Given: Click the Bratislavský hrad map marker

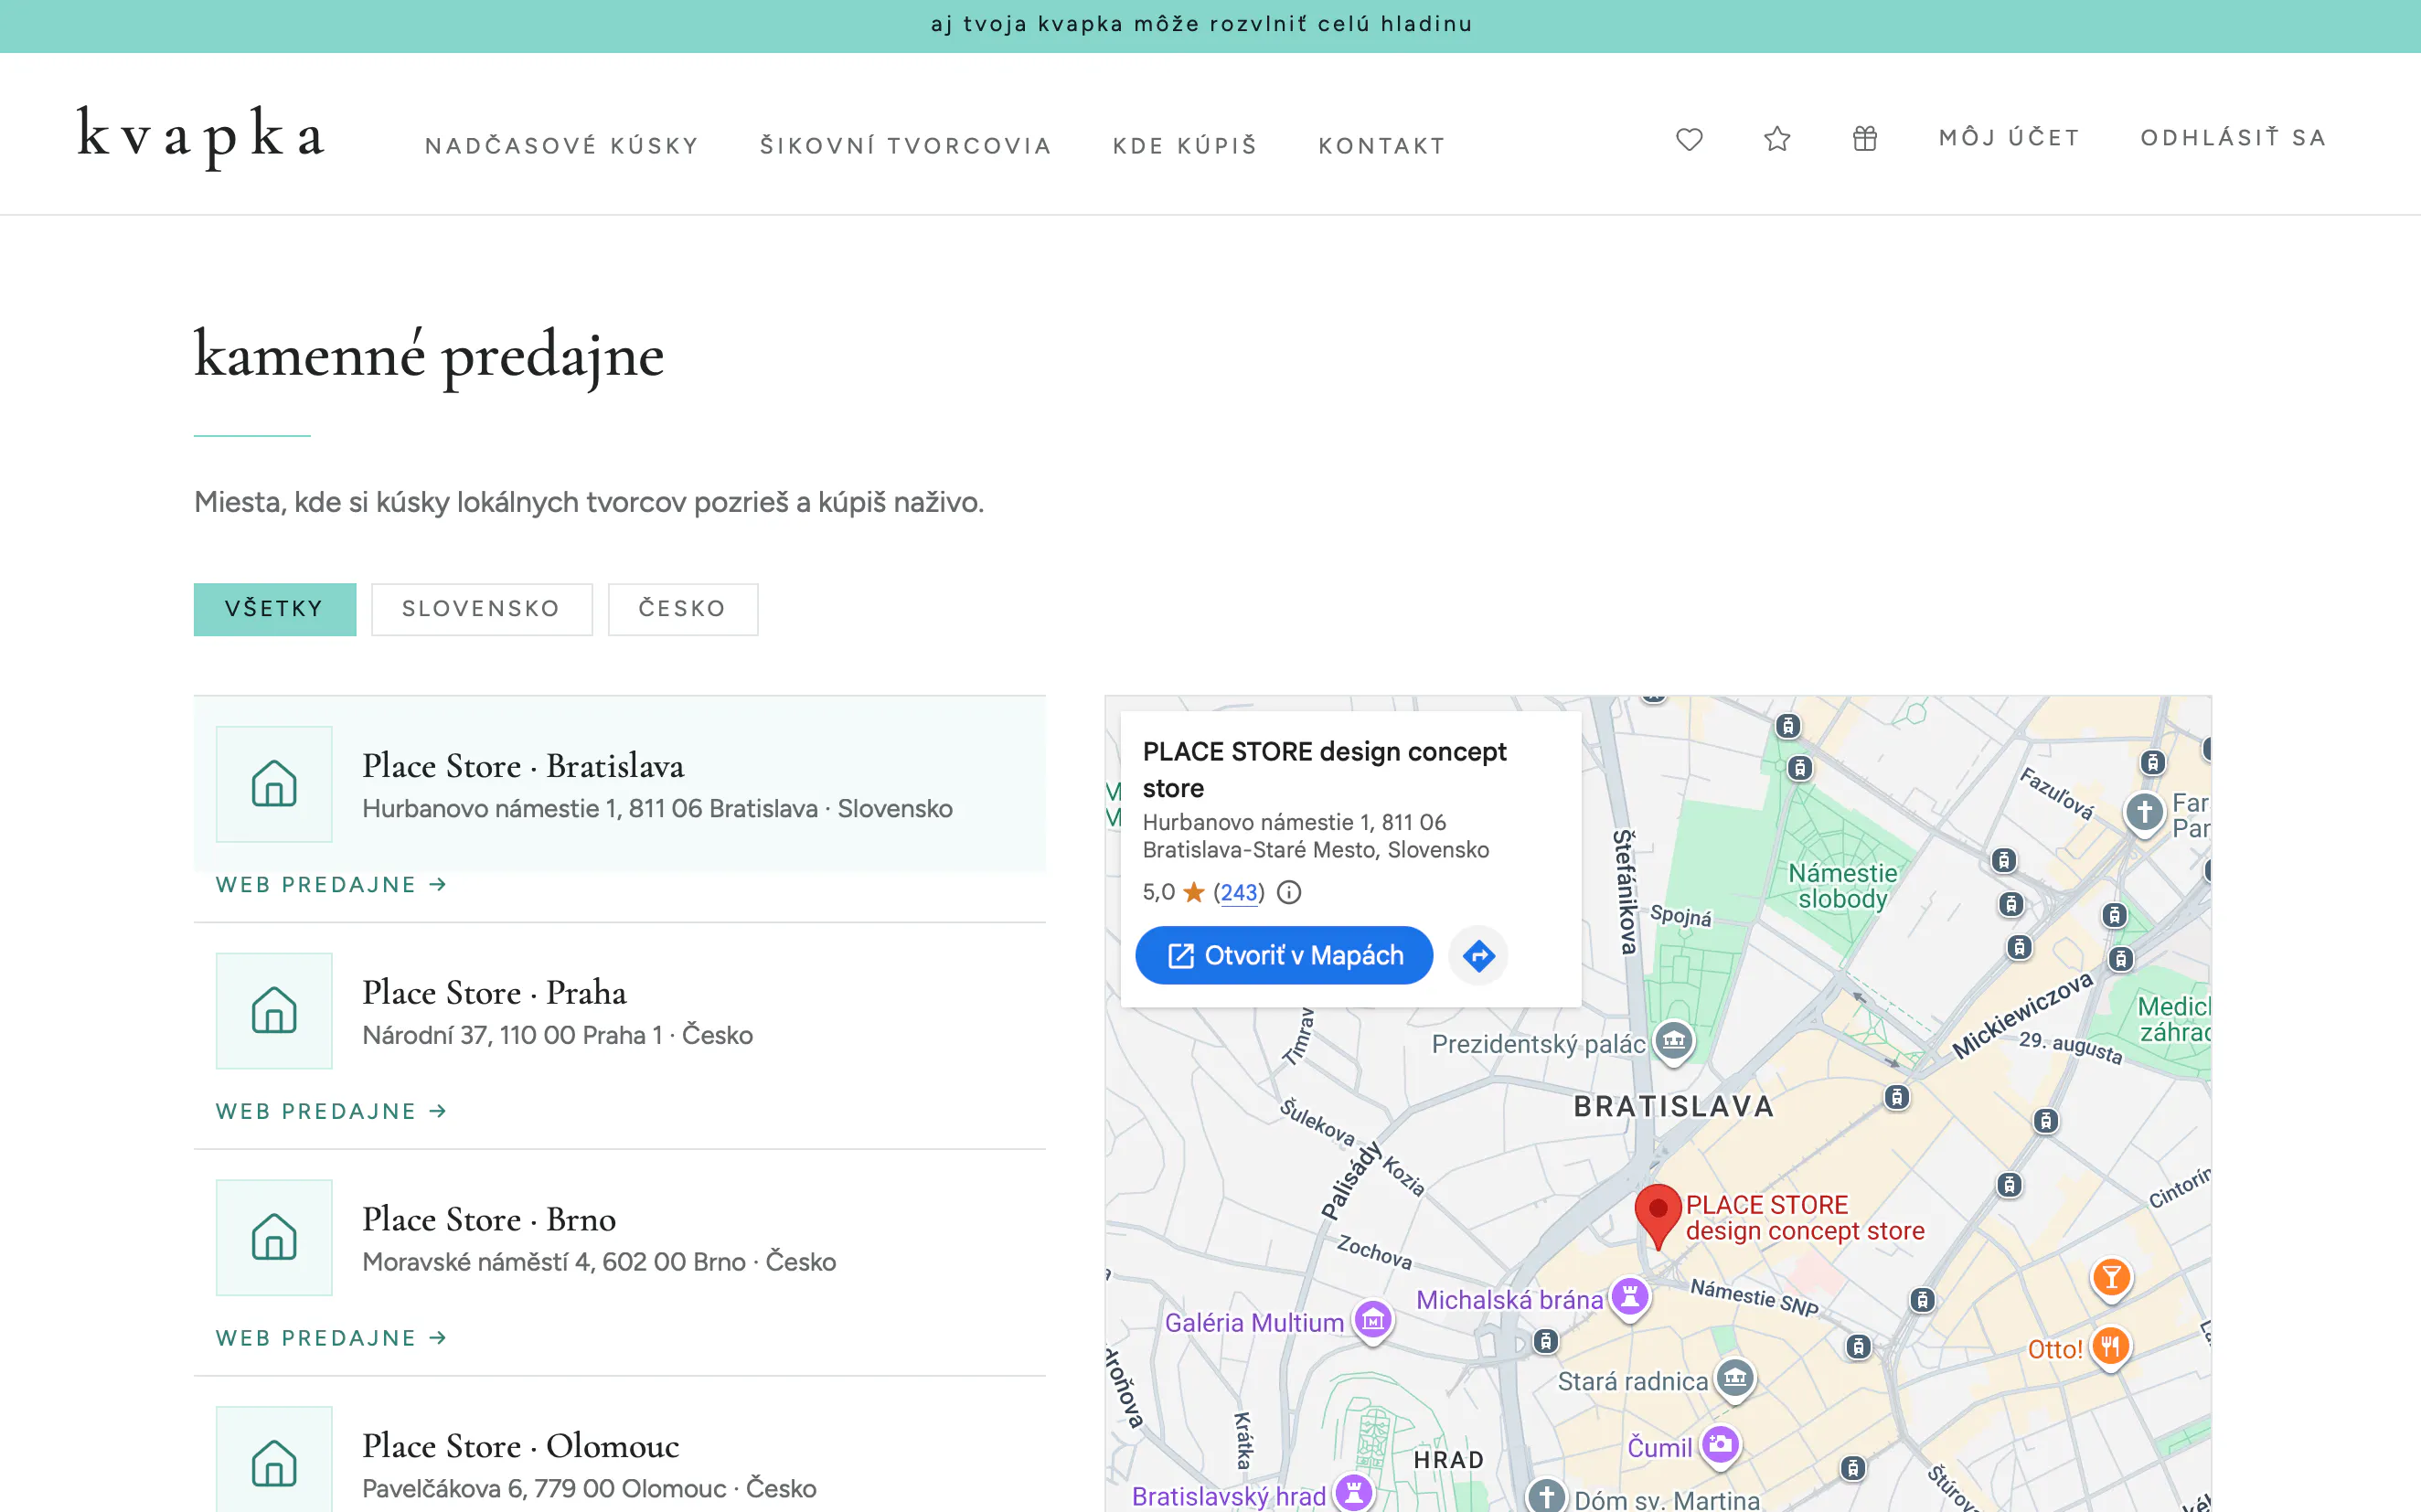Looking at the screenshot, I should pyautogui.click(x=1353, y=1494).
